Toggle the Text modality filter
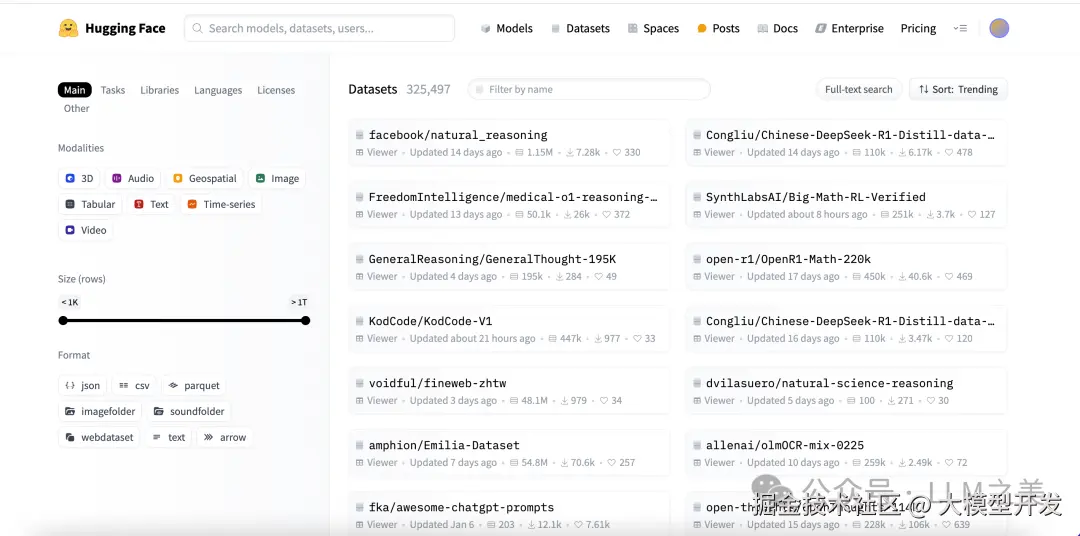This screenshot has width=1080, height=536. click(x=152, y=204)
